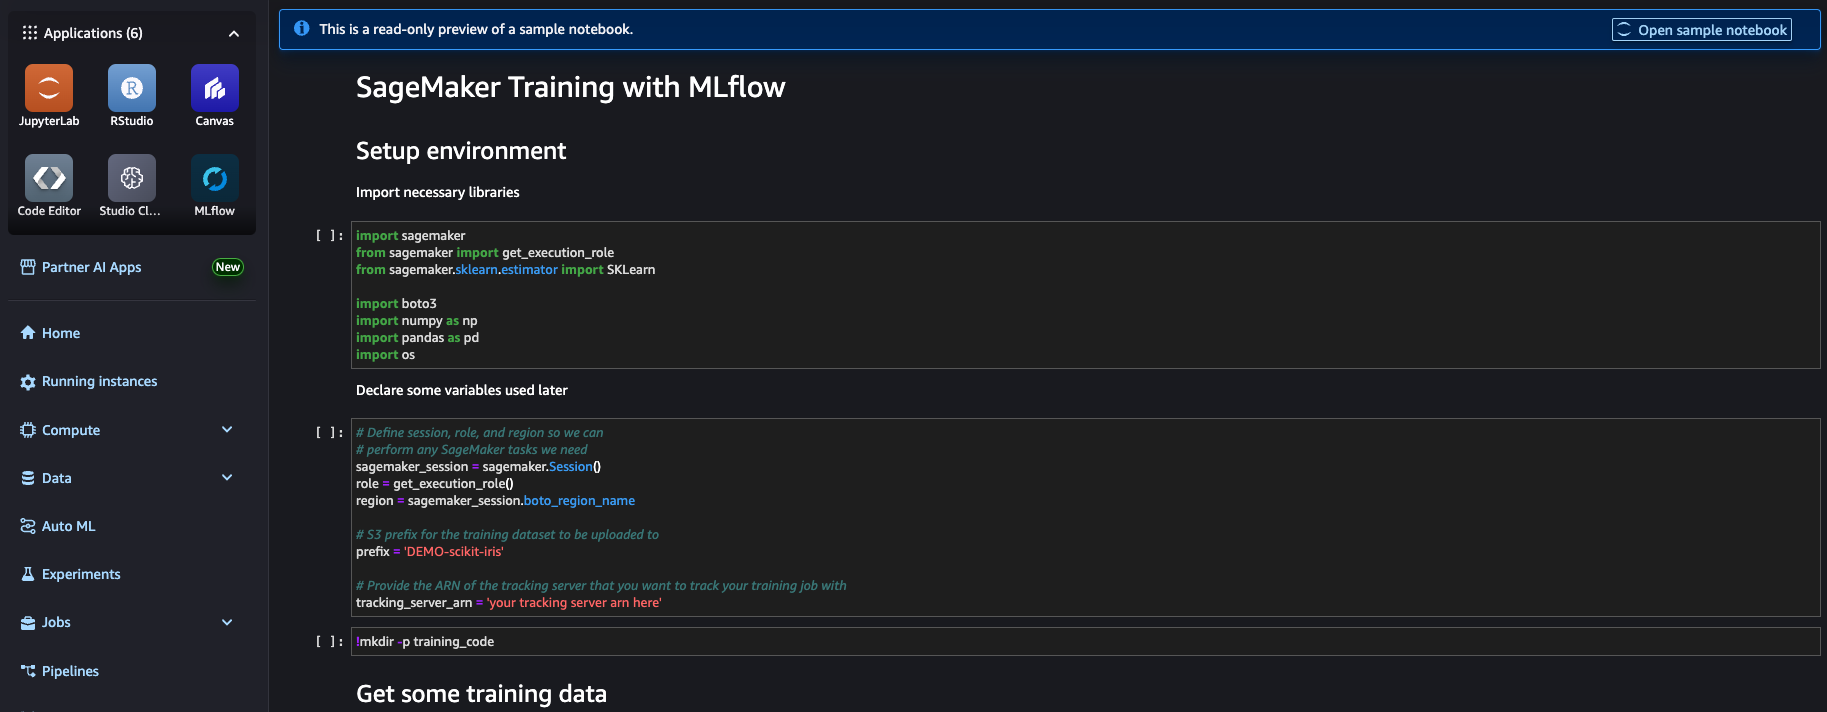
Task: Collapse the Applications section
Action: pyautogui.click(x=233, y=32)
